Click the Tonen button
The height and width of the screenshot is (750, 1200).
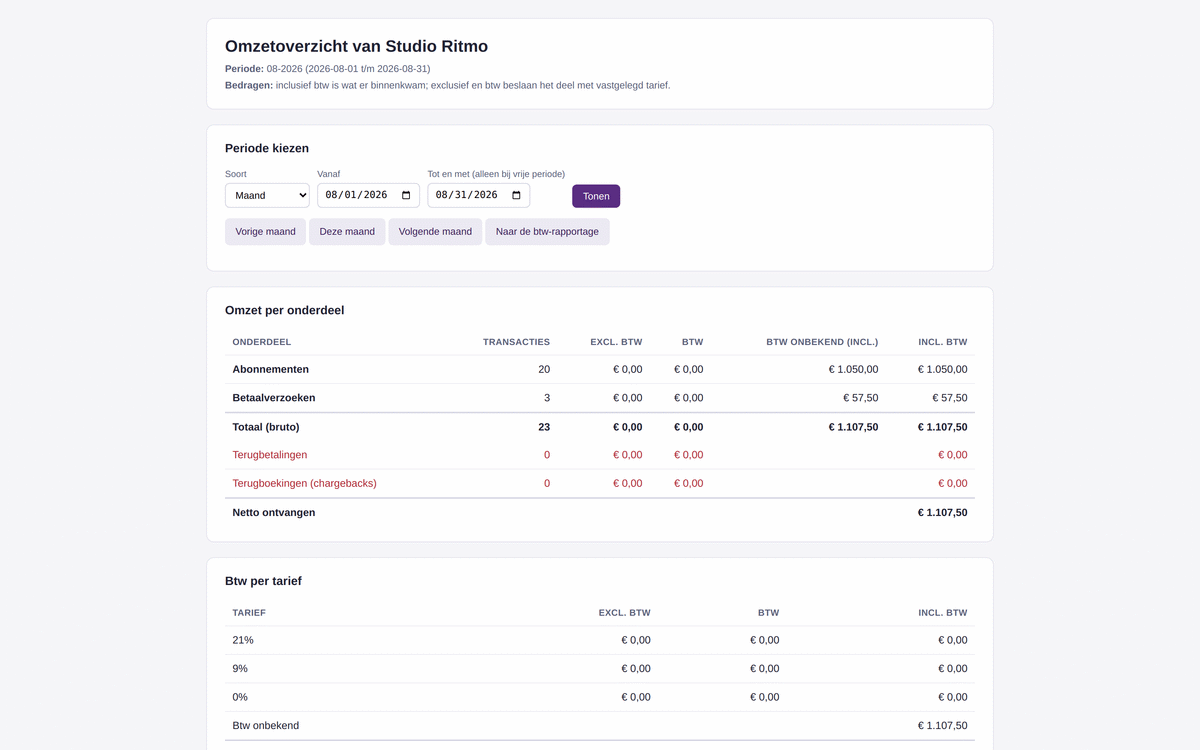pos(596,196)
